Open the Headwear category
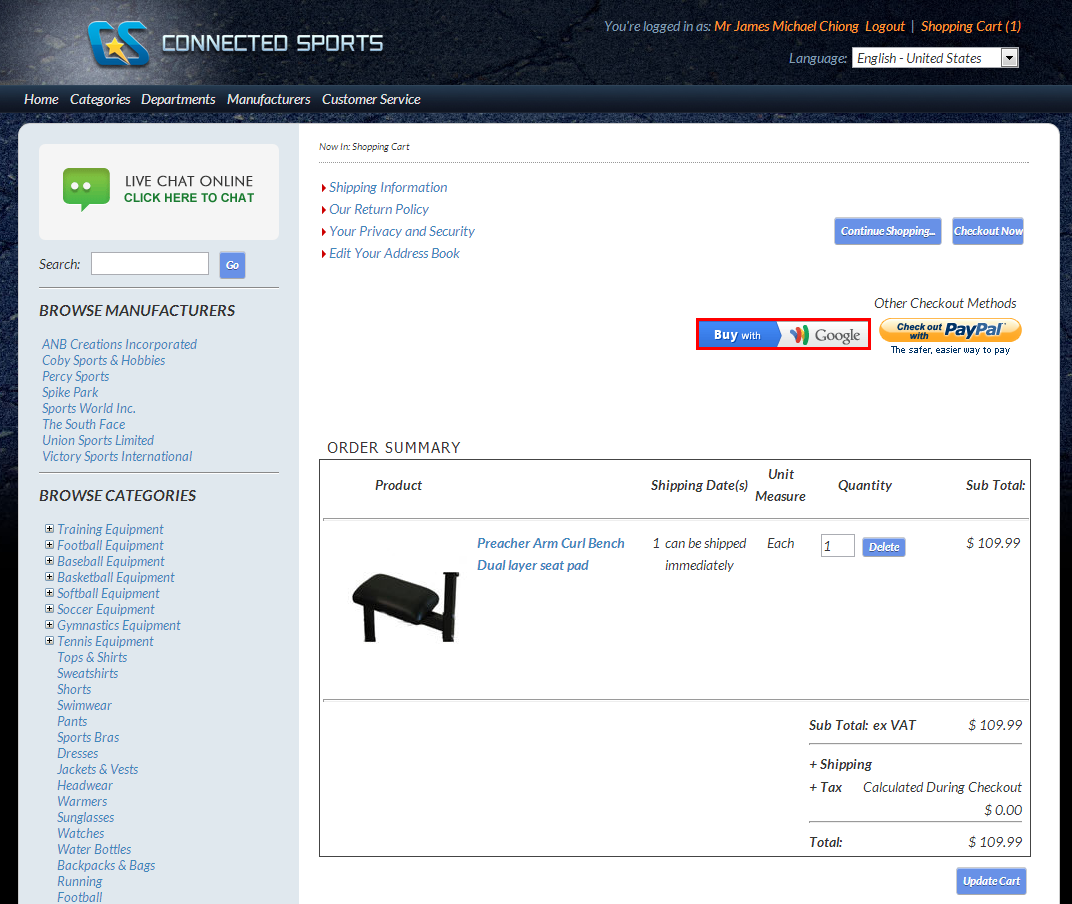Screen dimensions: 1072x904 85,785
